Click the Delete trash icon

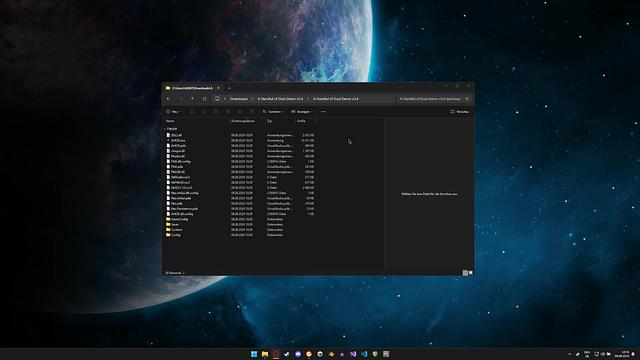251,111
